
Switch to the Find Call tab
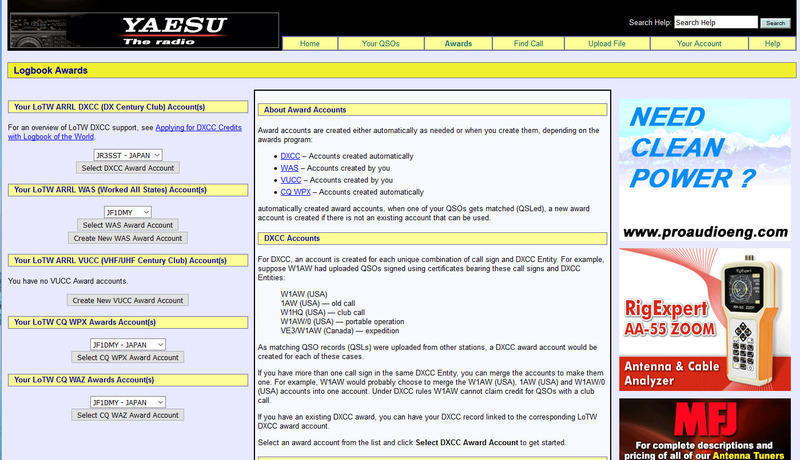[528, 44]
